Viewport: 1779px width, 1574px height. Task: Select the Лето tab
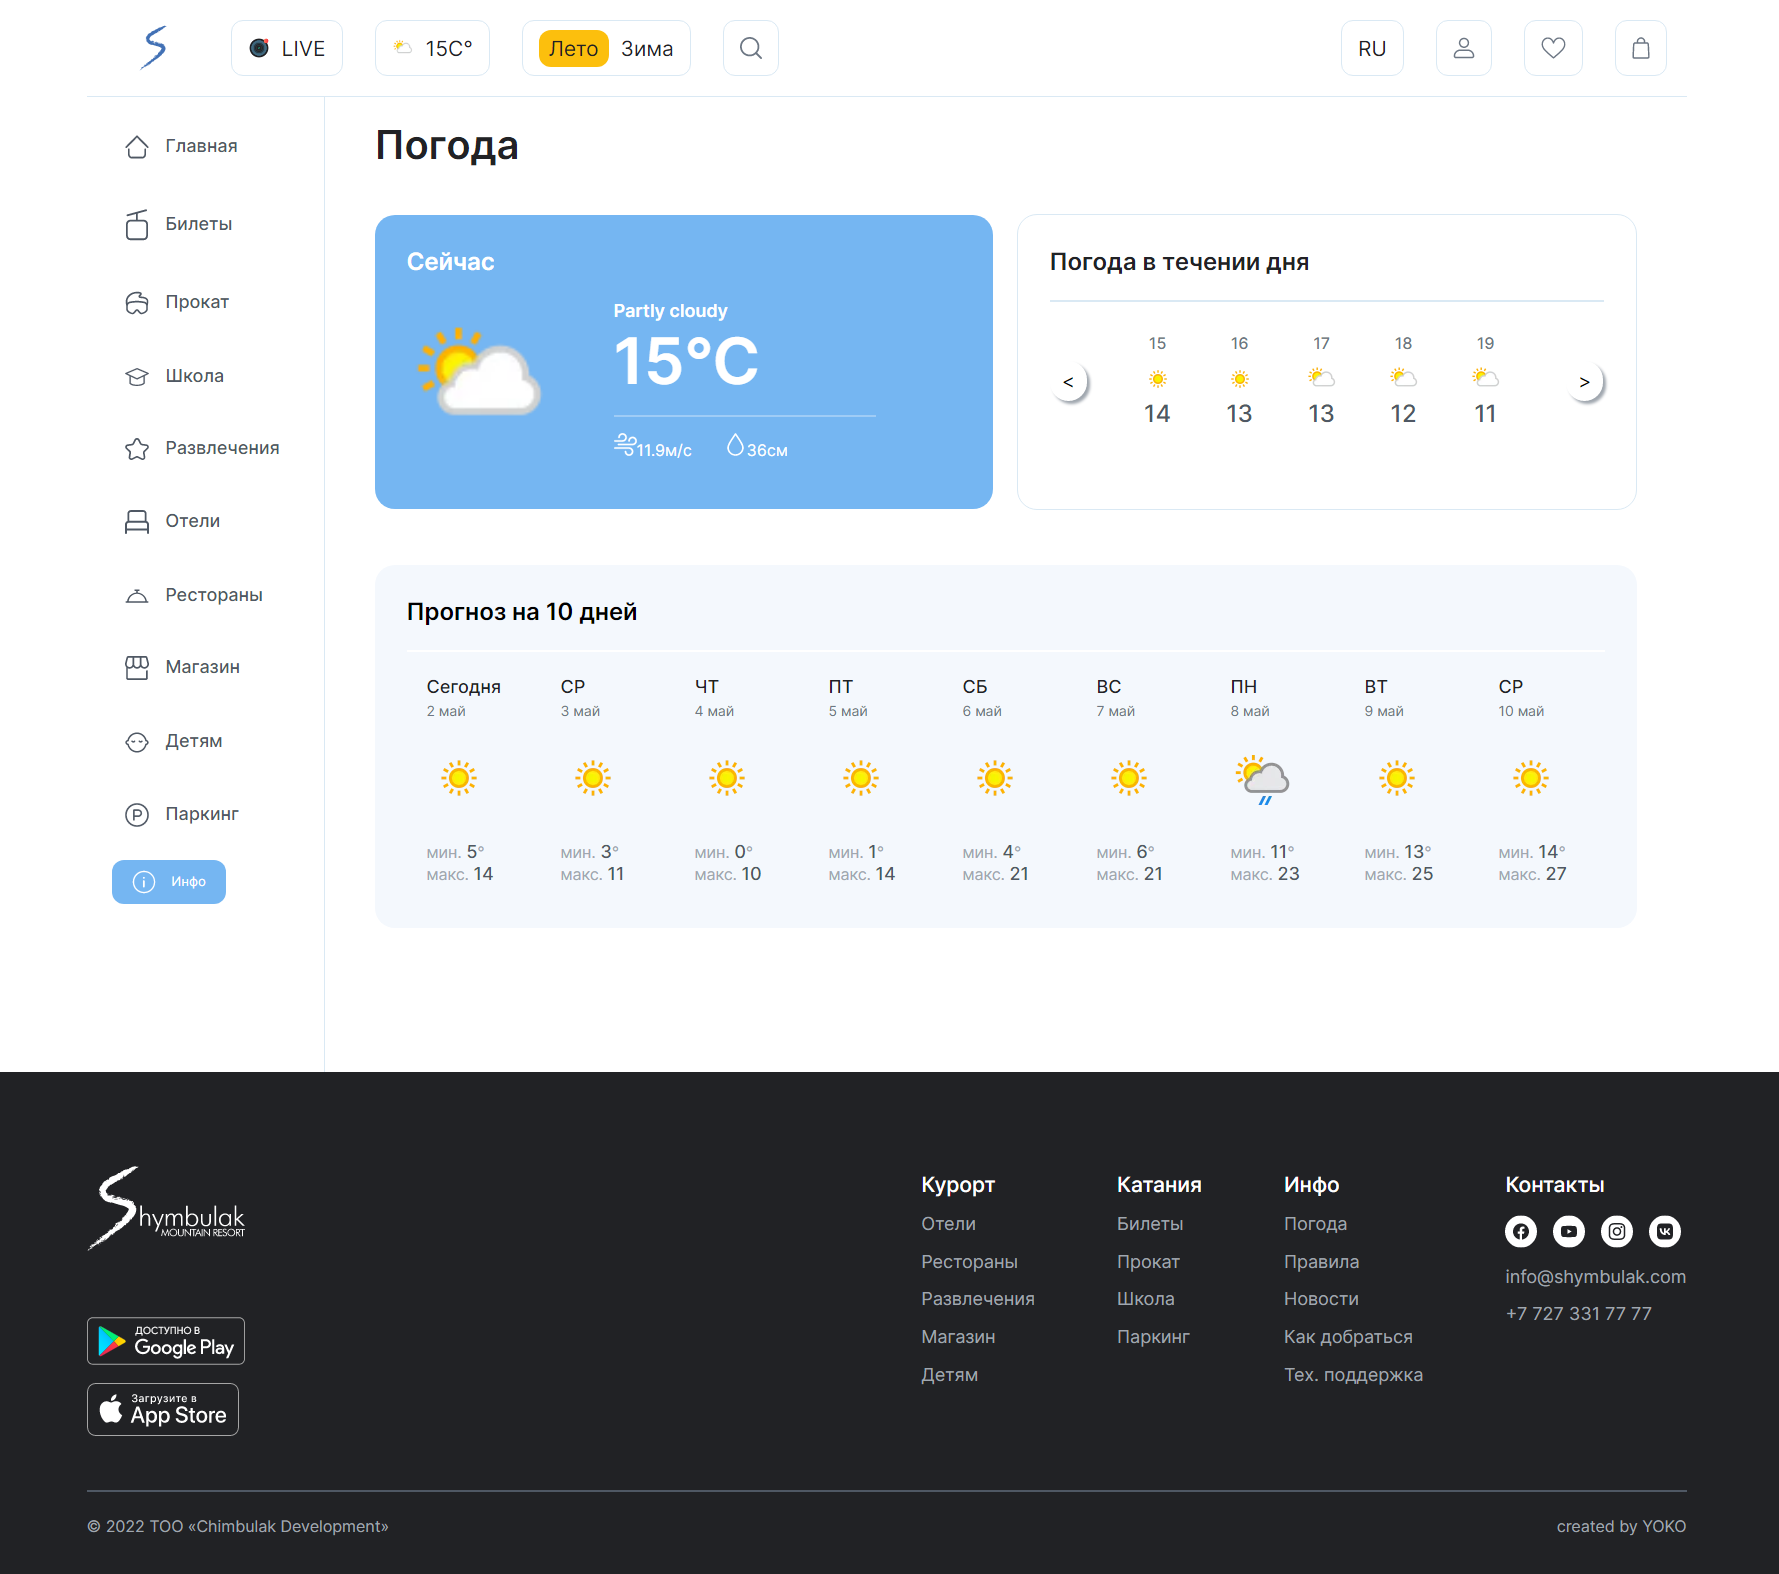(x=572, y=47)
